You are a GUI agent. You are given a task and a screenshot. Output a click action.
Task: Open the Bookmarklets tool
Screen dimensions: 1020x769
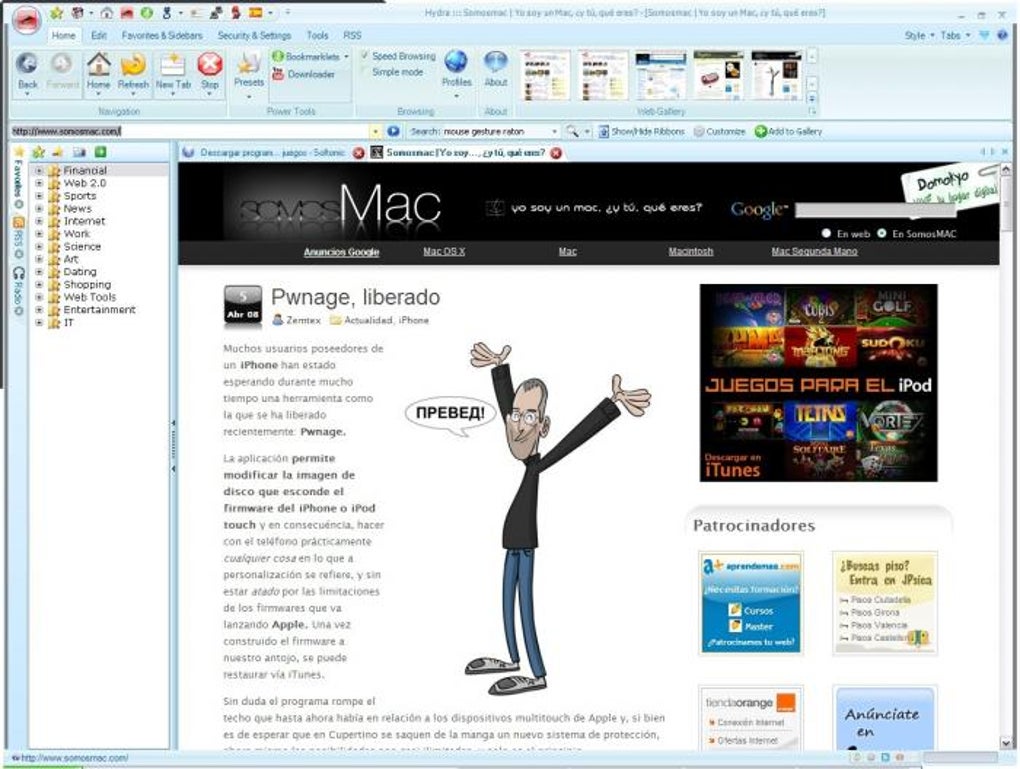[310, 57]
